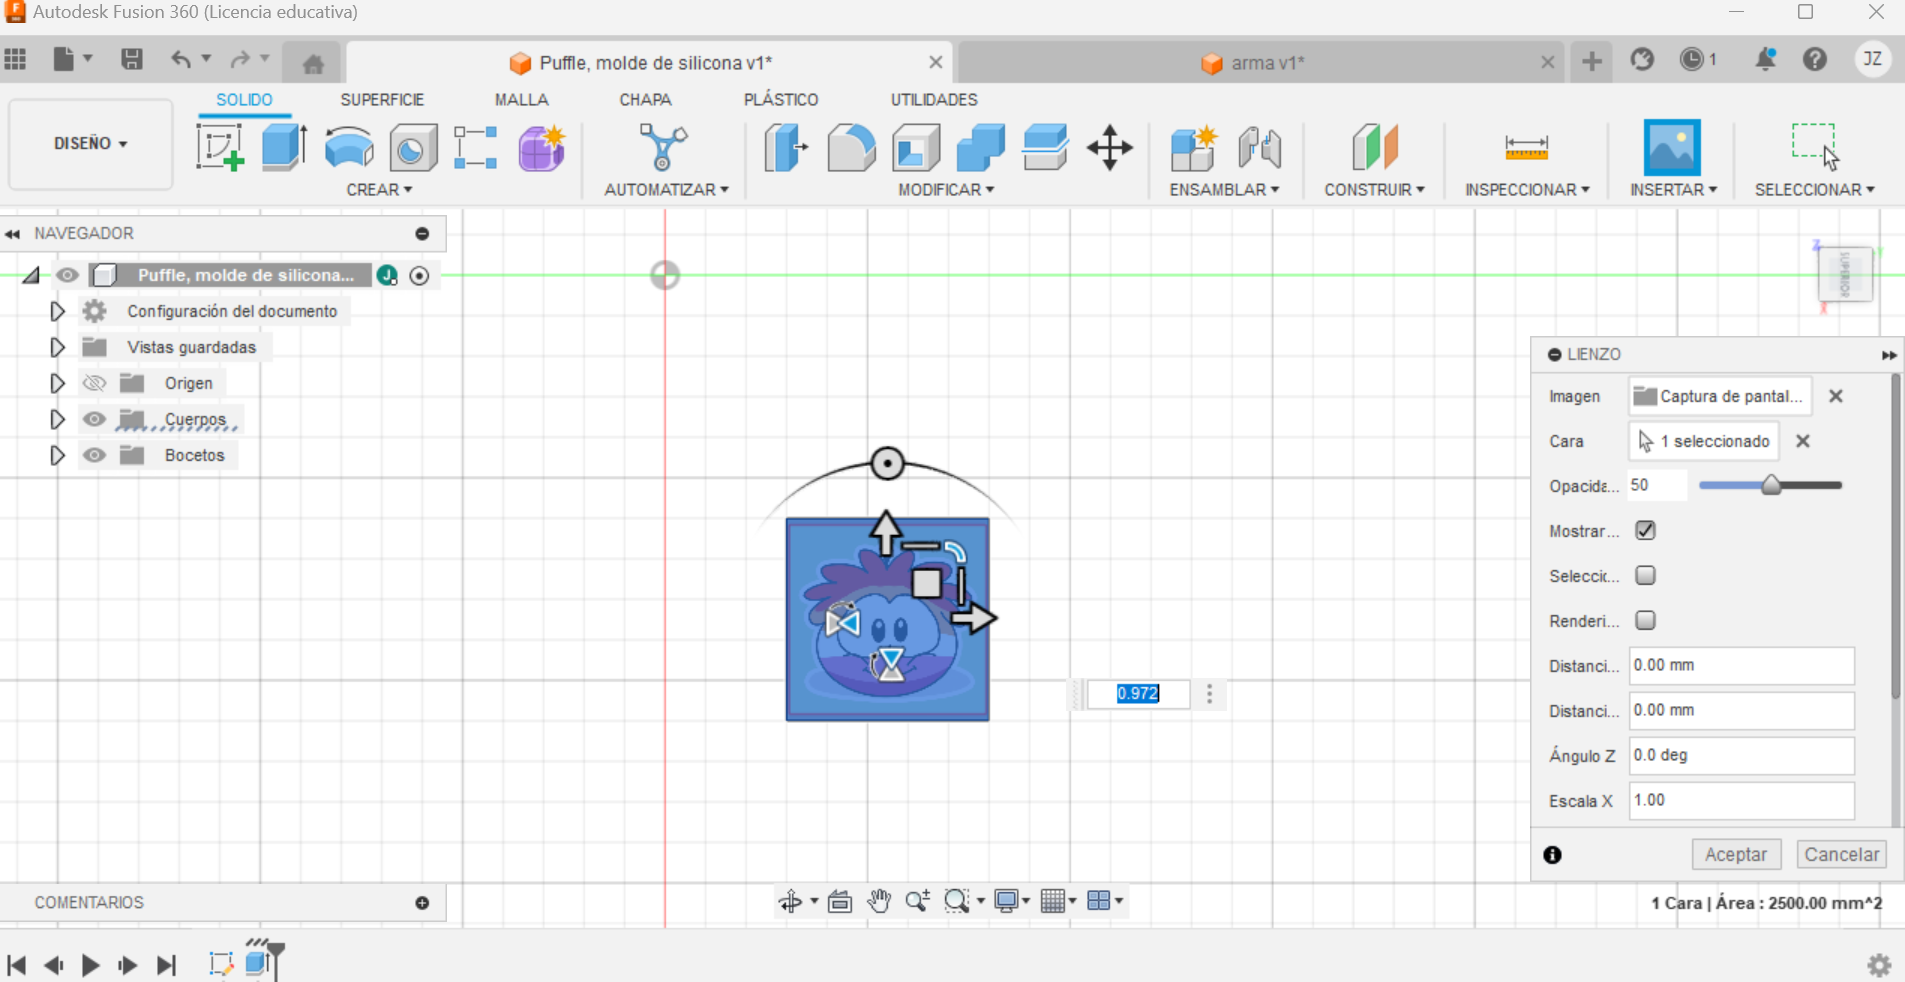1905x982 pixels.
Task: Open the INSPECCIONAR dropdown menu
Action: [x=1527, y=189]
